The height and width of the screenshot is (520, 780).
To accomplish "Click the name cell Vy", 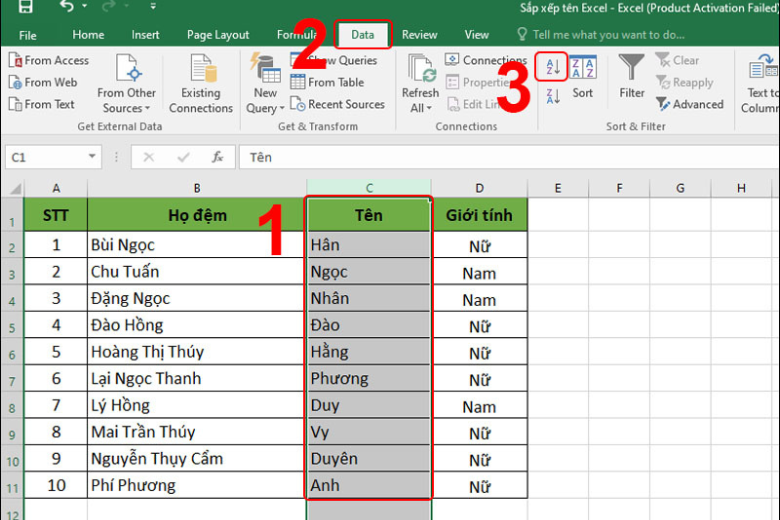I will click(369, 432).
